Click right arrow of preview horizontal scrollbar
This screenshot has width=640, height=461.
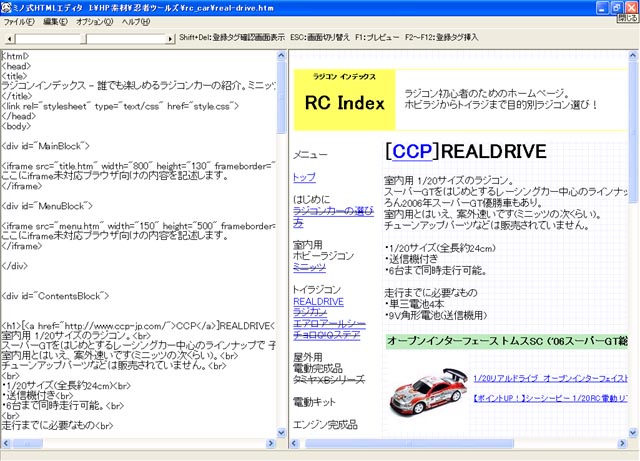click(622, 443)
